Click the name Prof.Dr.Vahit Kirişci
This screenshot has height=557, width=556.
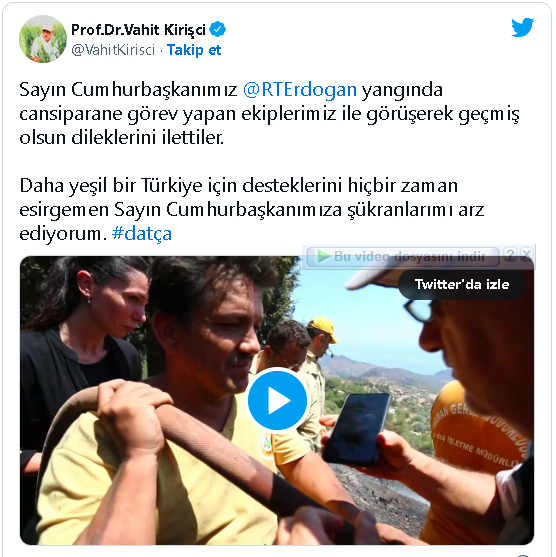[x=139, y=30]
